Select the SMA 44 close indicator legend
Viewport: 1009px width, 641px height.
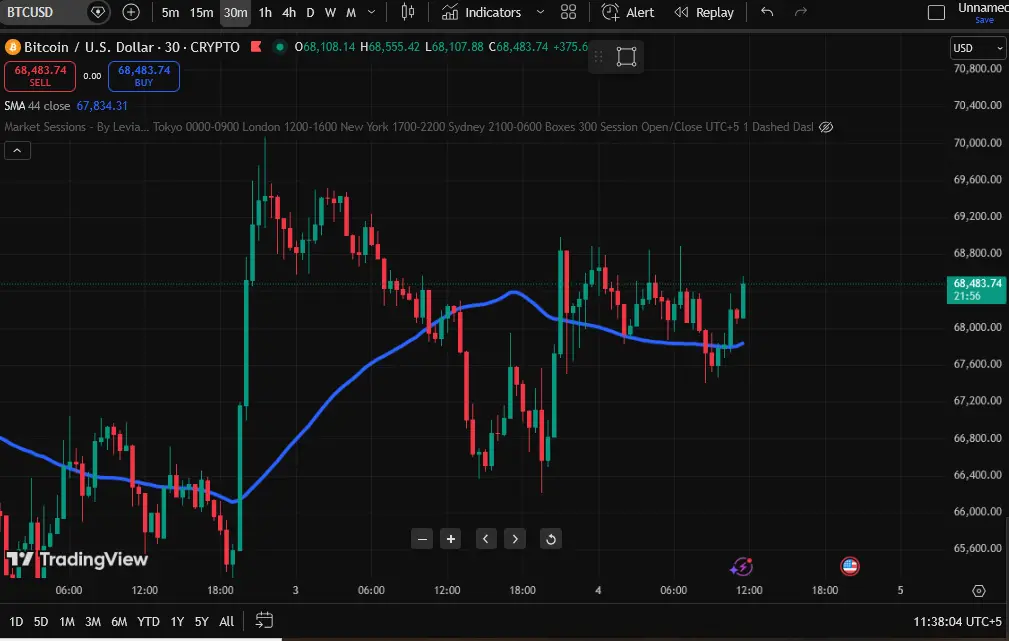click(x=37, y=106)
